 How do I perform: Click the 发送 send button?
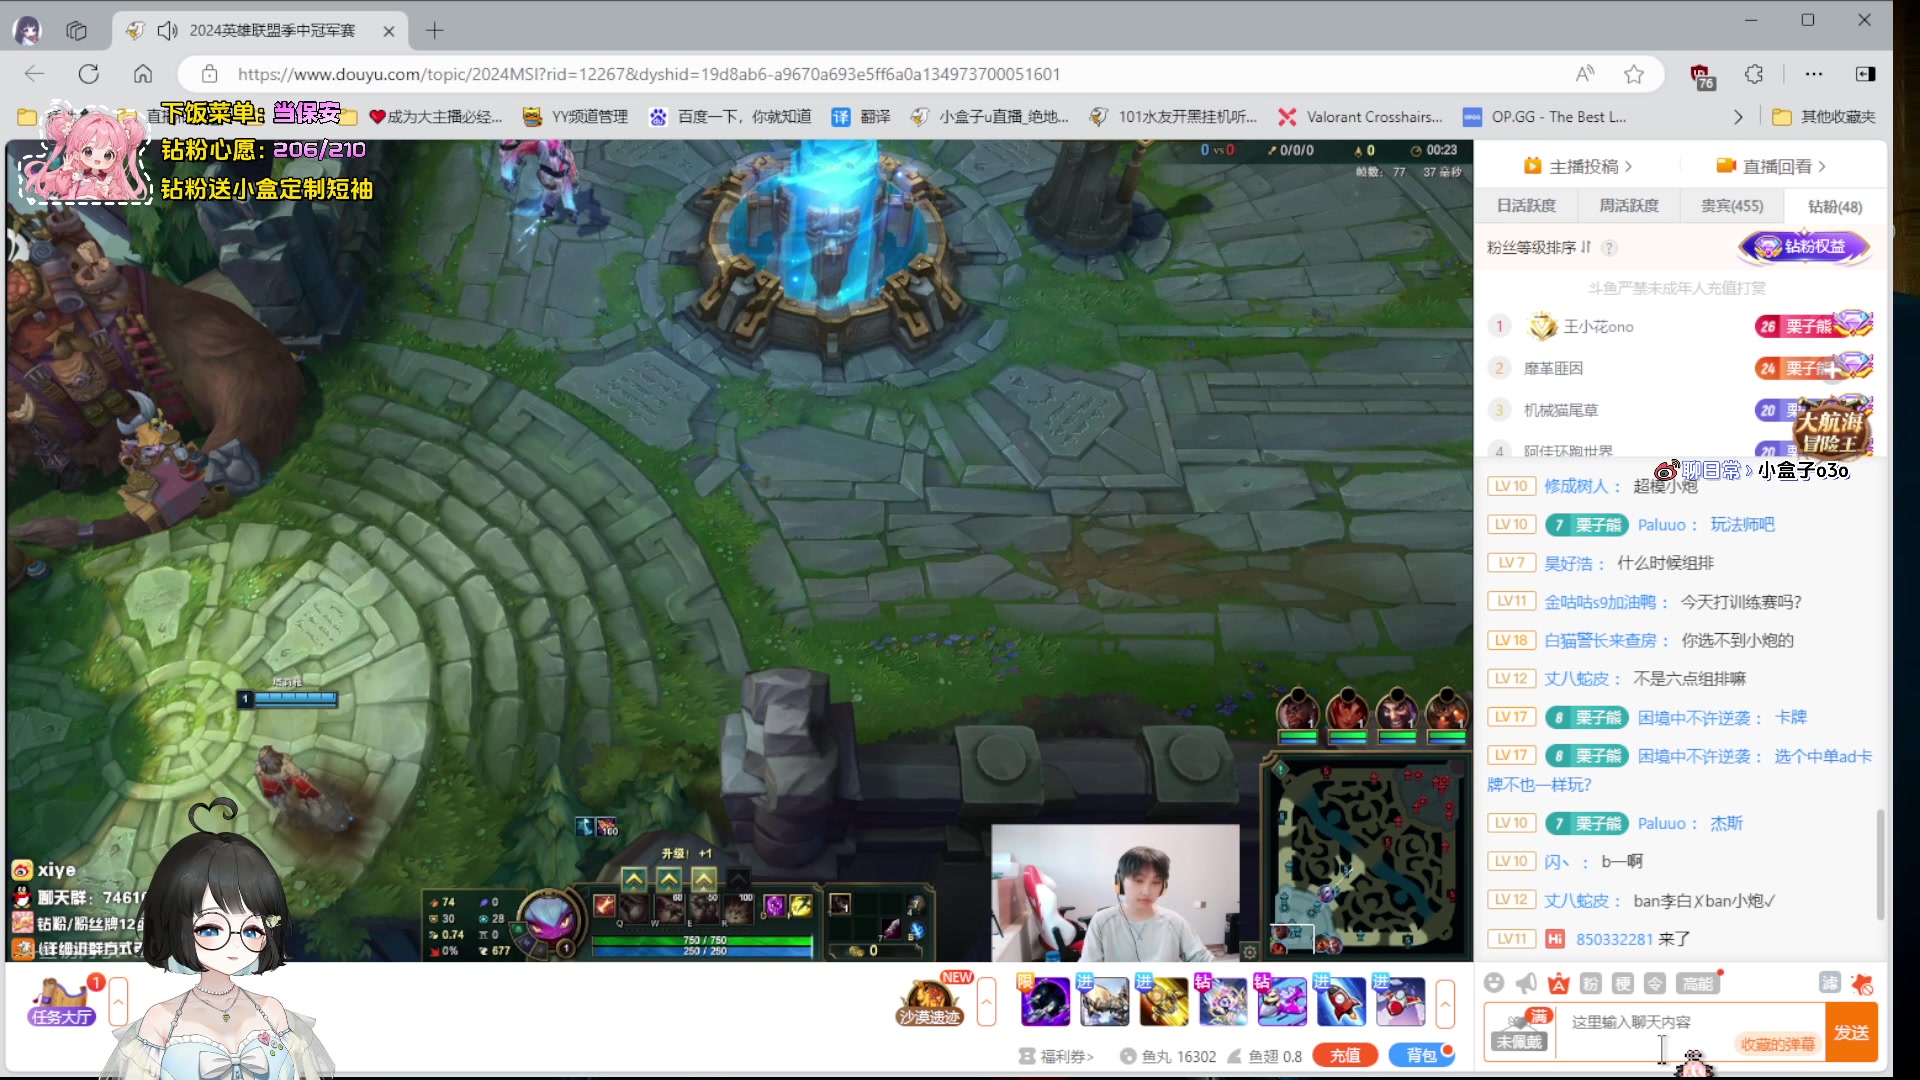coord(1851,1032)
